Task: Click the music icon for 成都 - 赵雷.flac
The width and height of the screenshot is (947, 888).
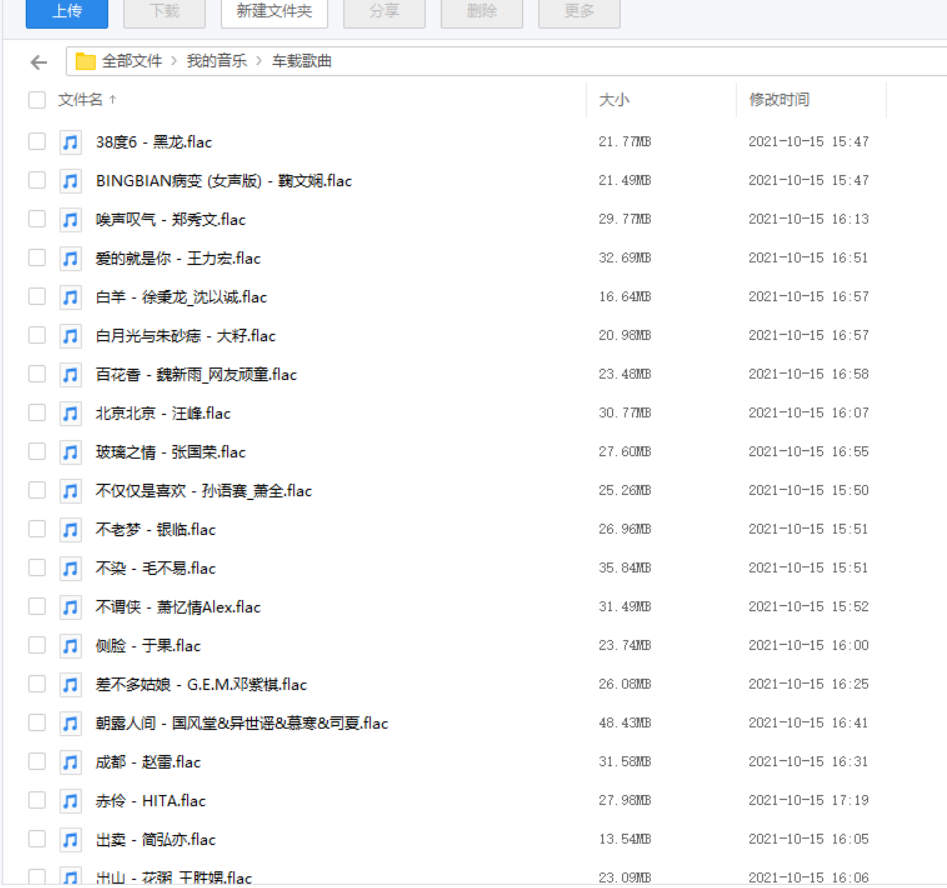Action: (x=70, y=761)
